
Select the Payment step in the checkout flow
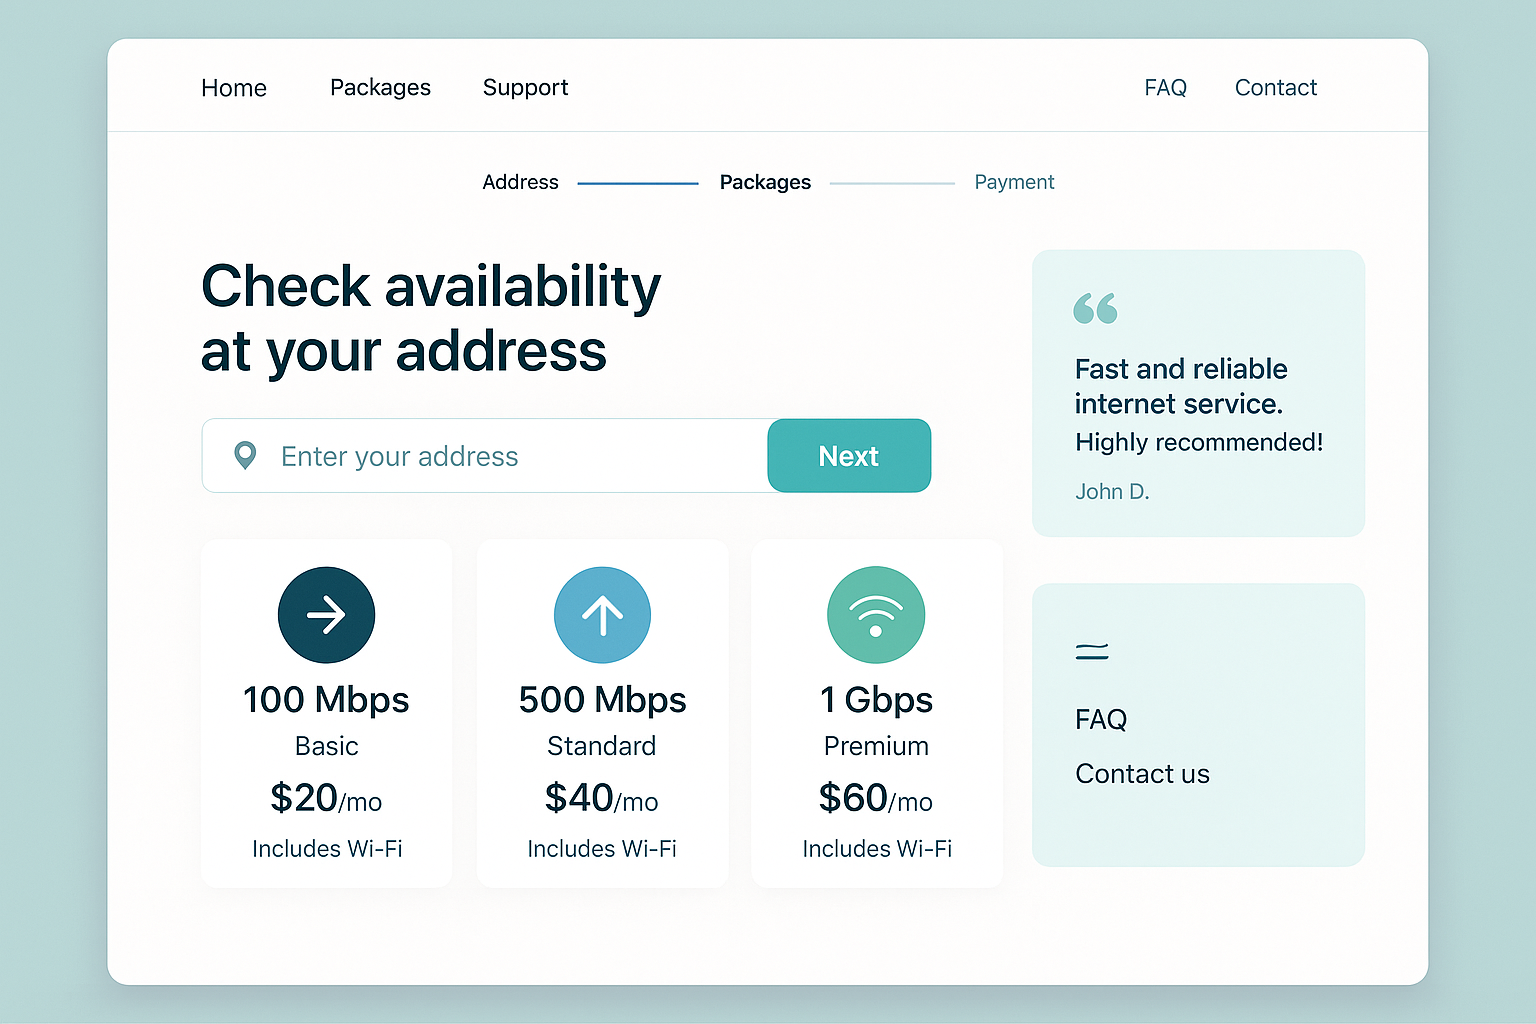(x=1014, y=182)
